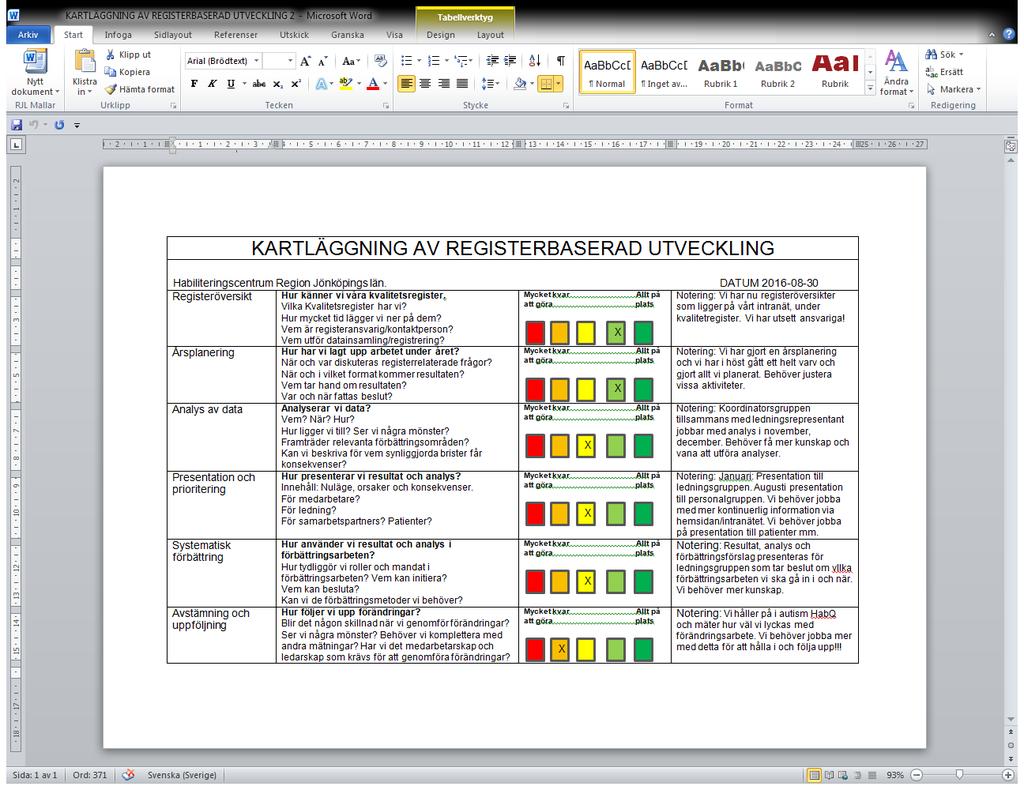
Task: Apply subscript formatting
Action: coord(278,84)
